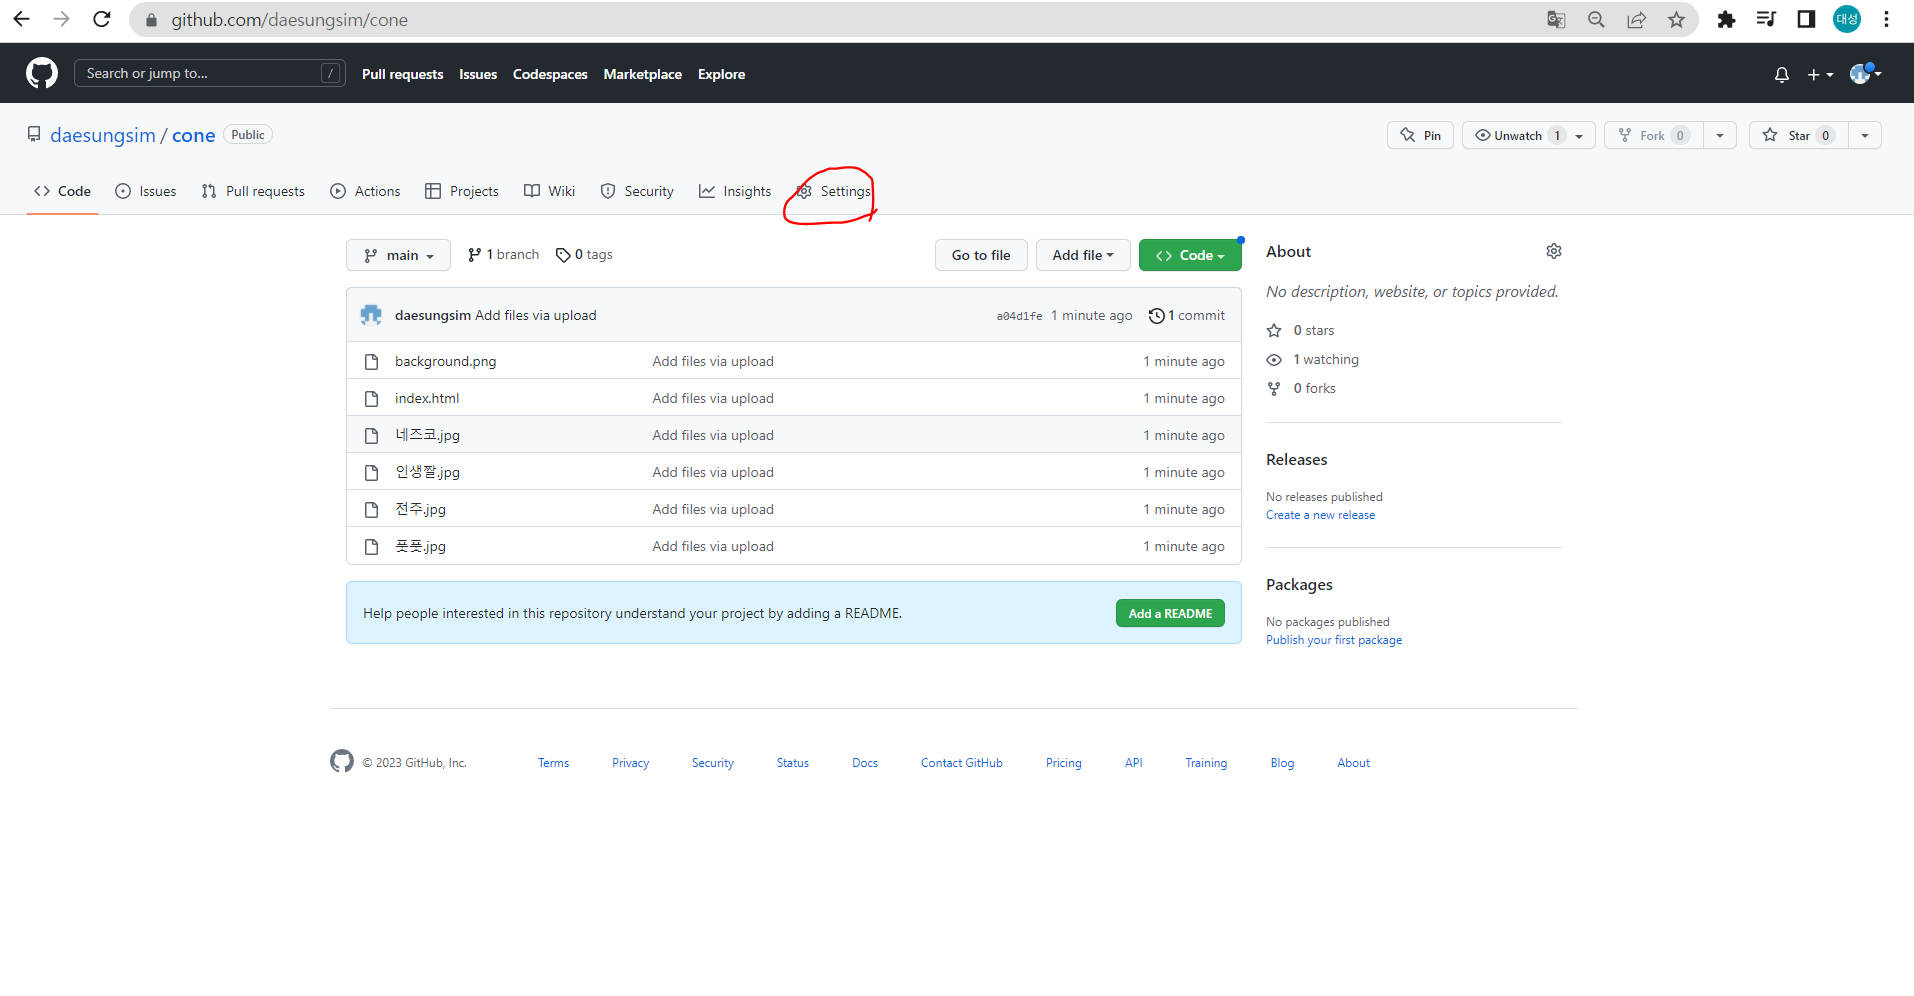Open the Insights tab
Image resolution: width=1914 pixels, height=996 pixels.
[x=735, y=191]
